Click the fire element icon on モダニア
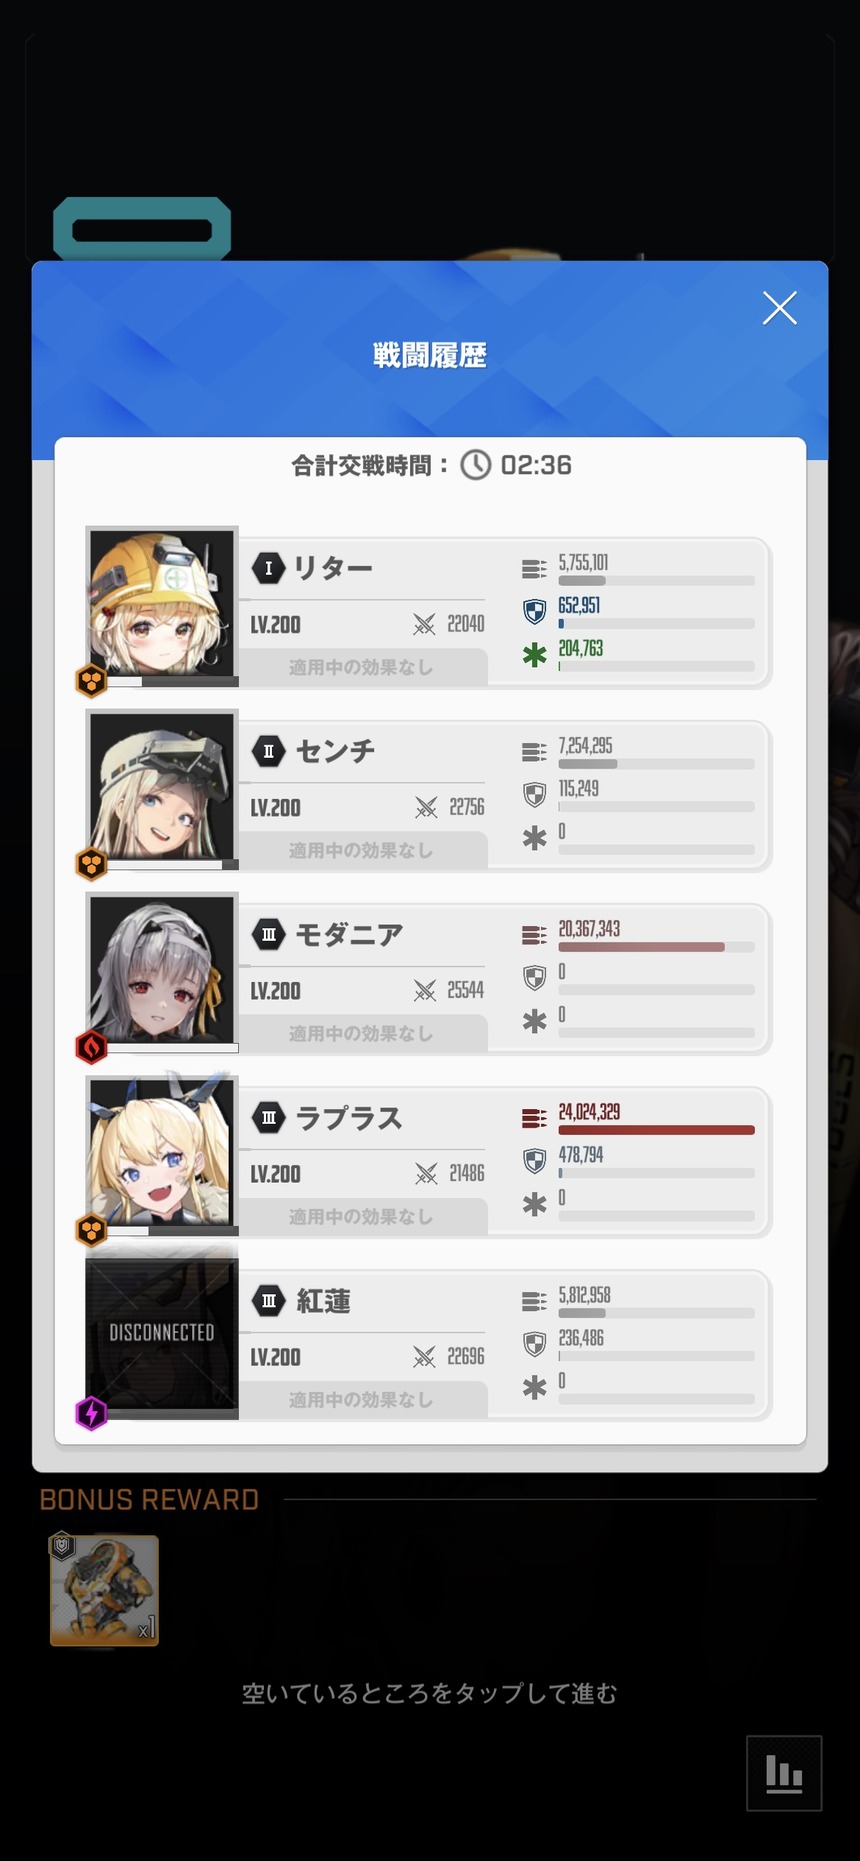860x1861 pixels. coord(92,1047)
